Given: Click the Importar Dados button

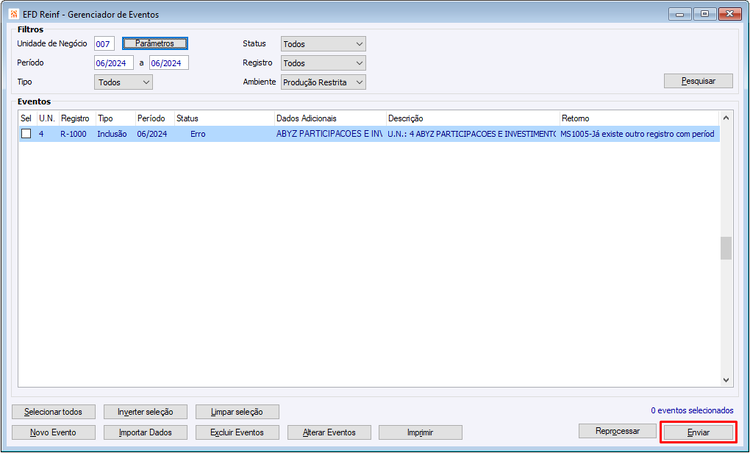Looking at the screenshot, I should point(145,432).
